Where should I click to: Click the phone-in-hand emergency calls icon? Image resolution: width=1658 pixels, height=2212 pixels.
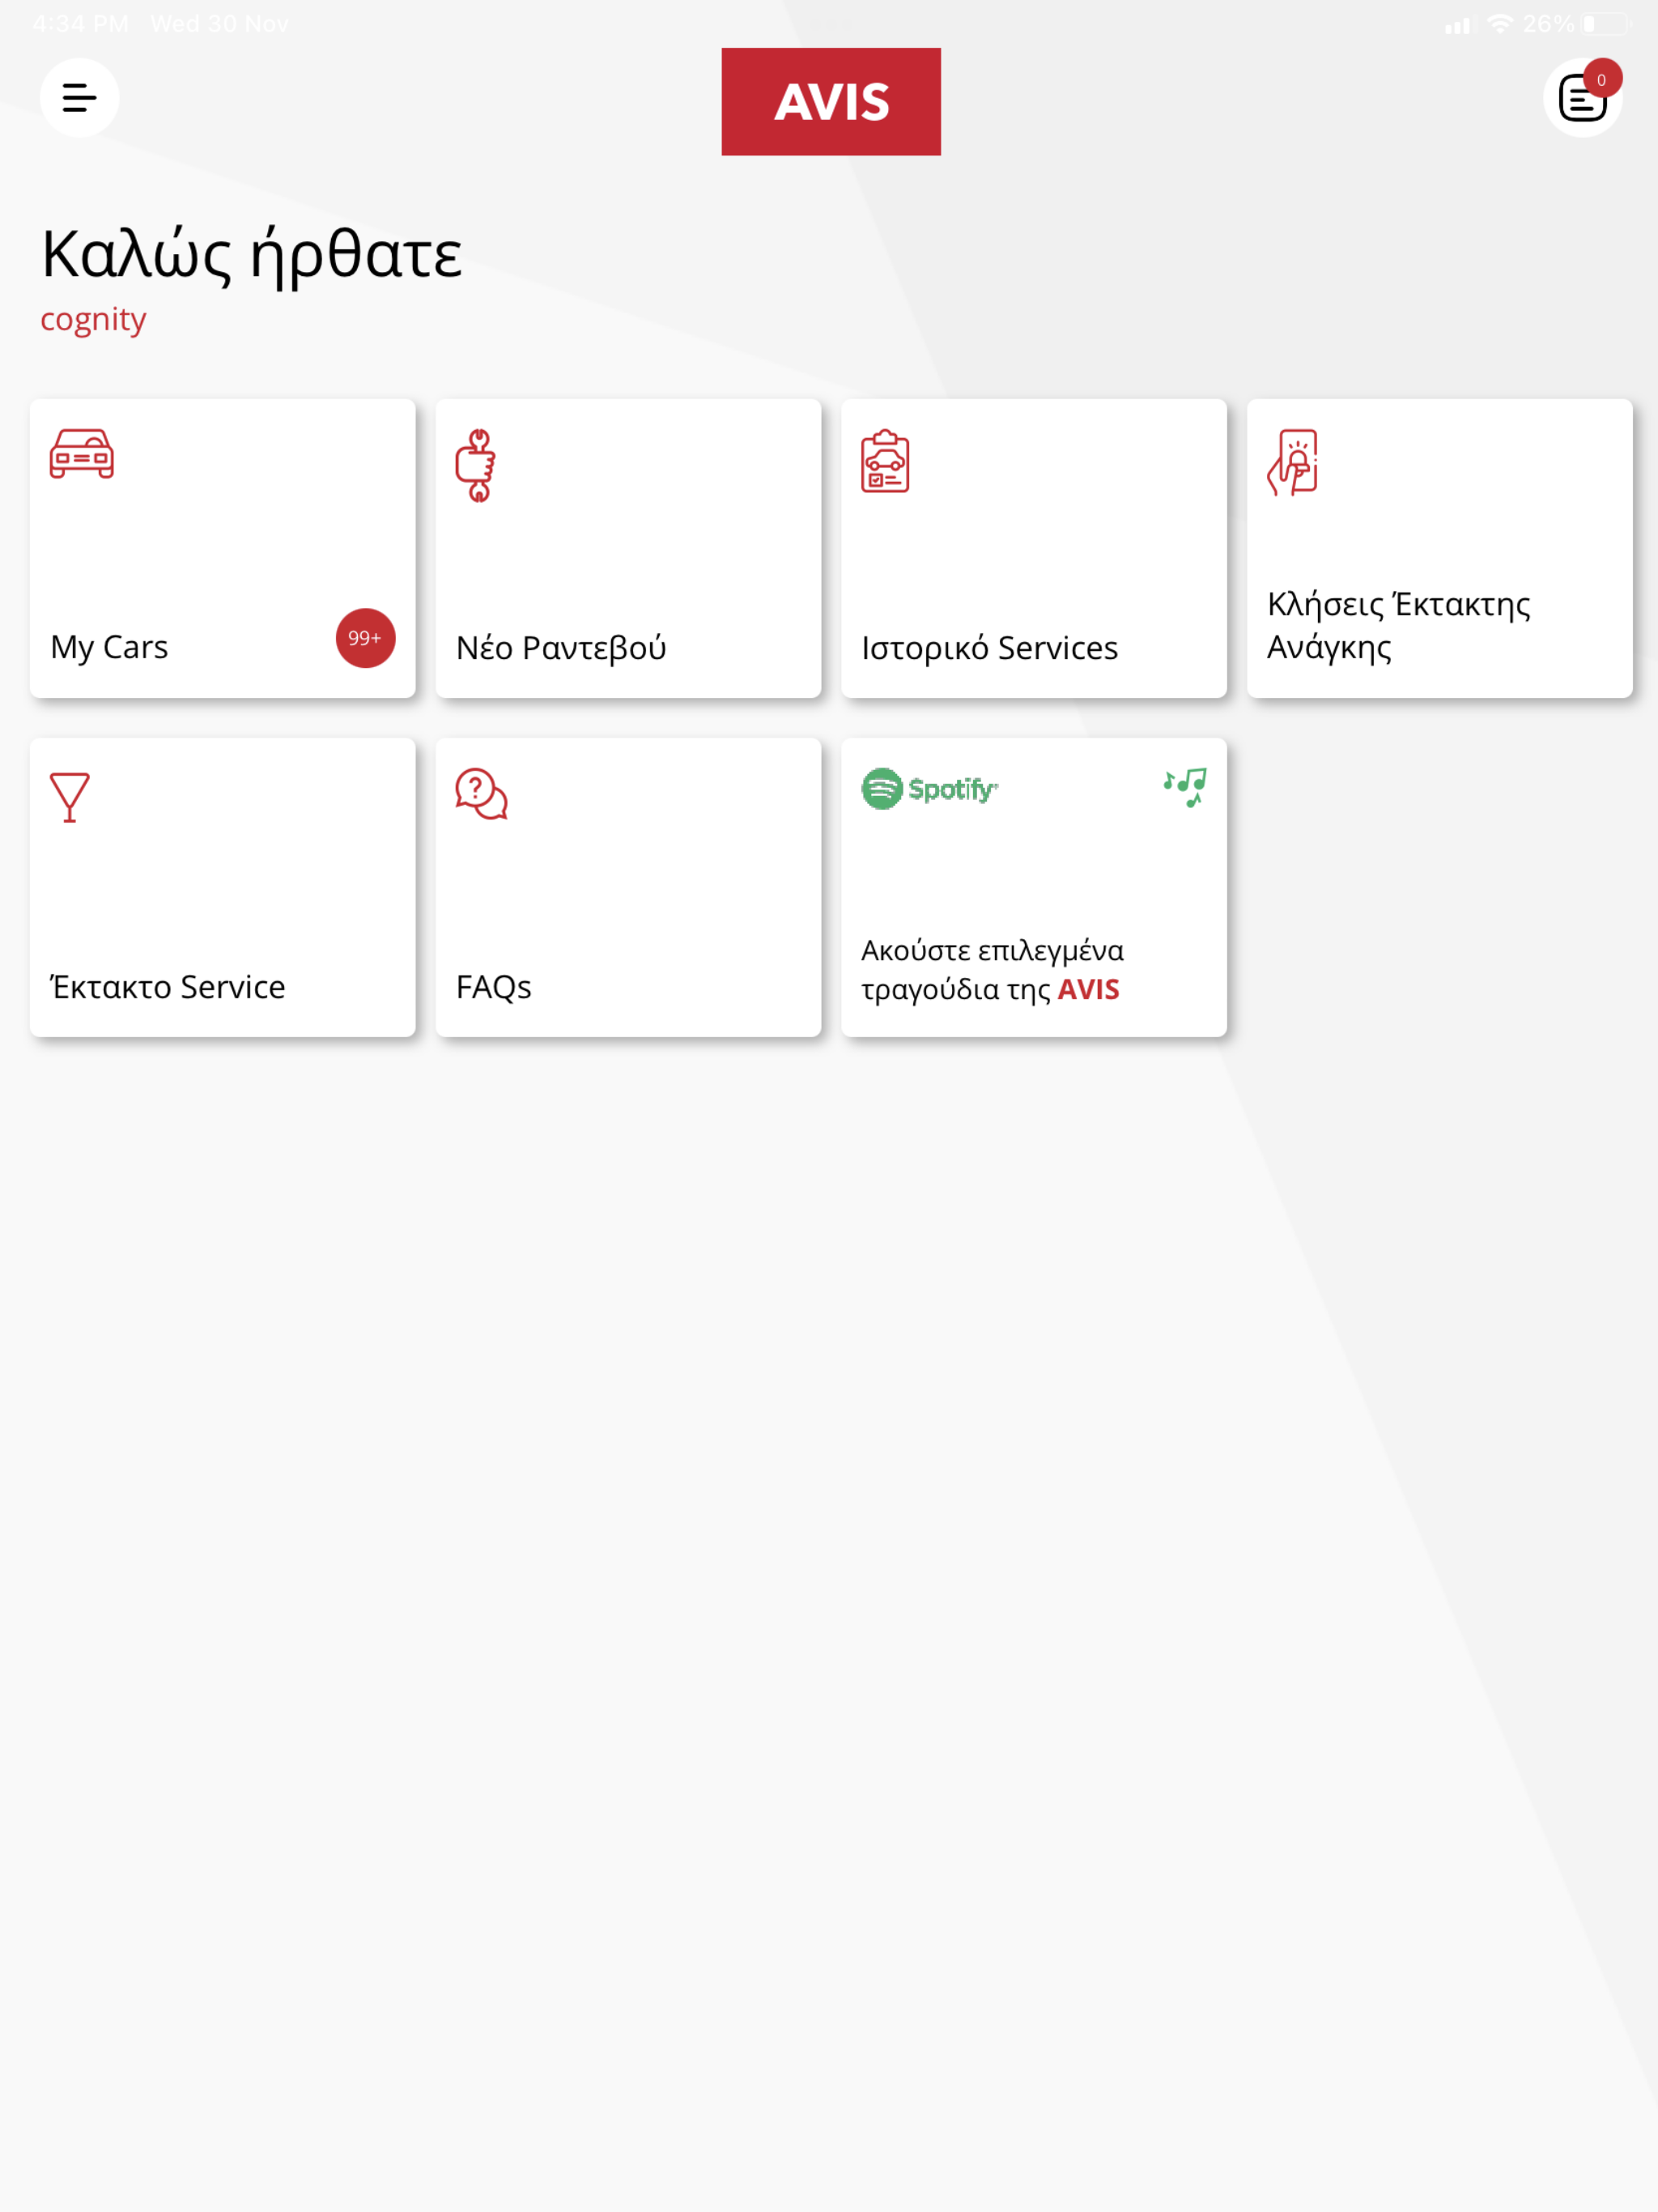tap(1293, 463)
